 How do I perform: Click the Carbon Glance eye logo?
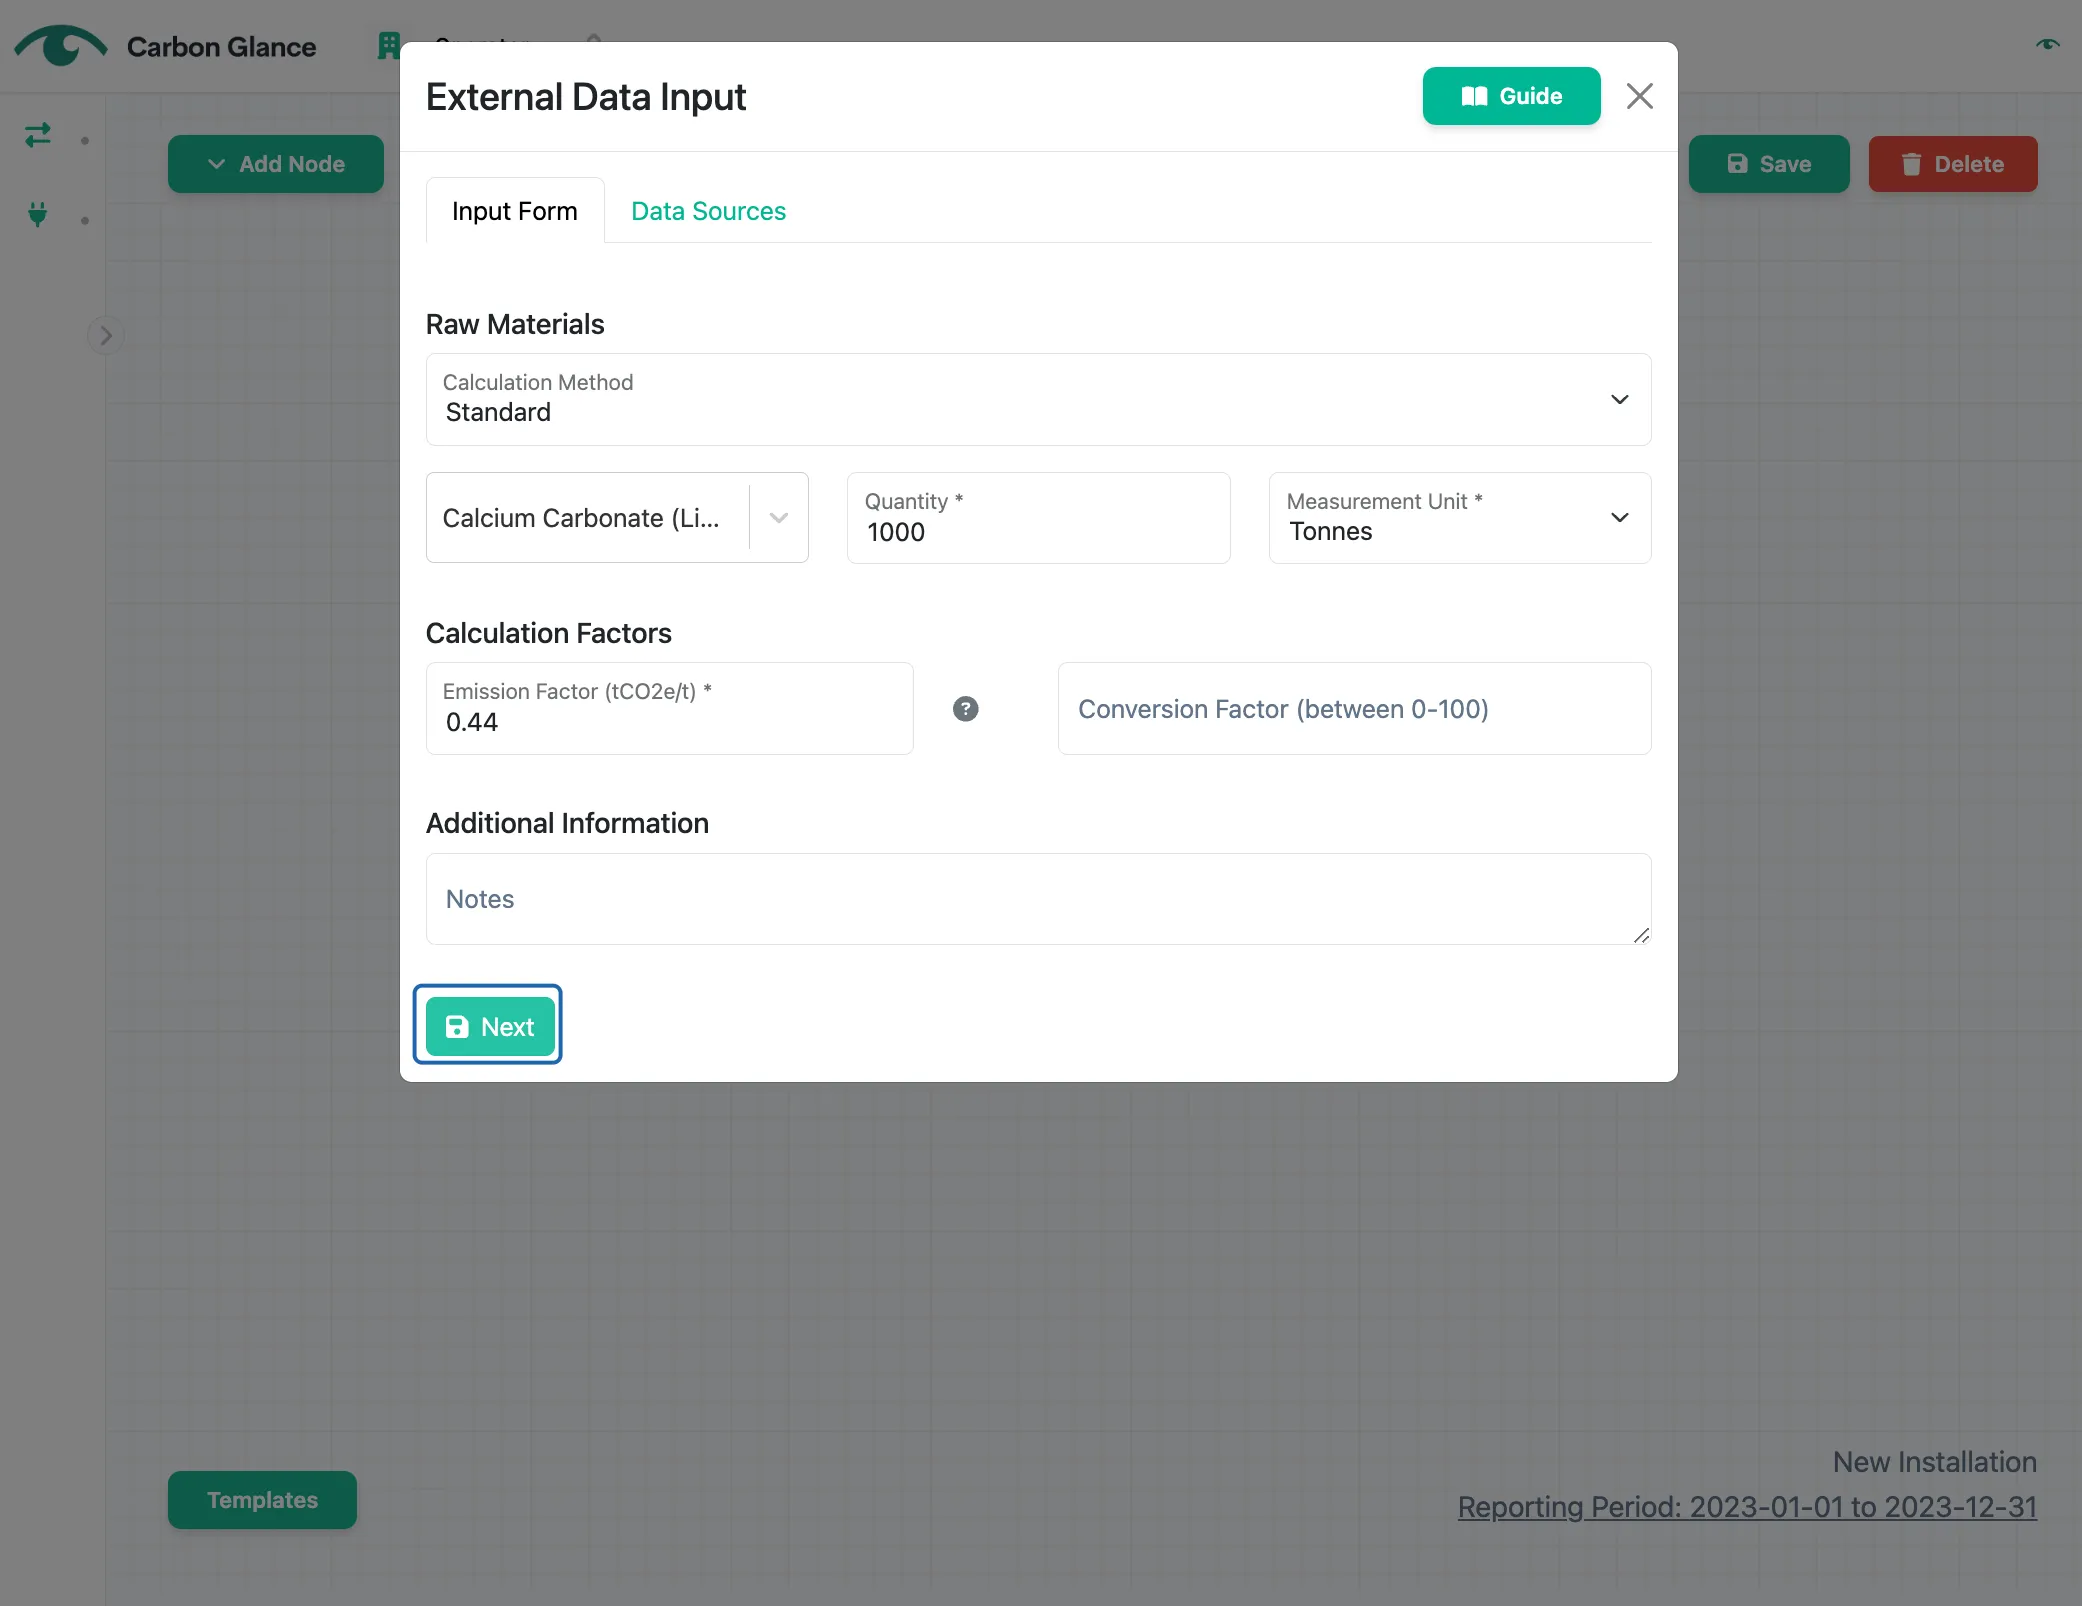coord(60,46)
